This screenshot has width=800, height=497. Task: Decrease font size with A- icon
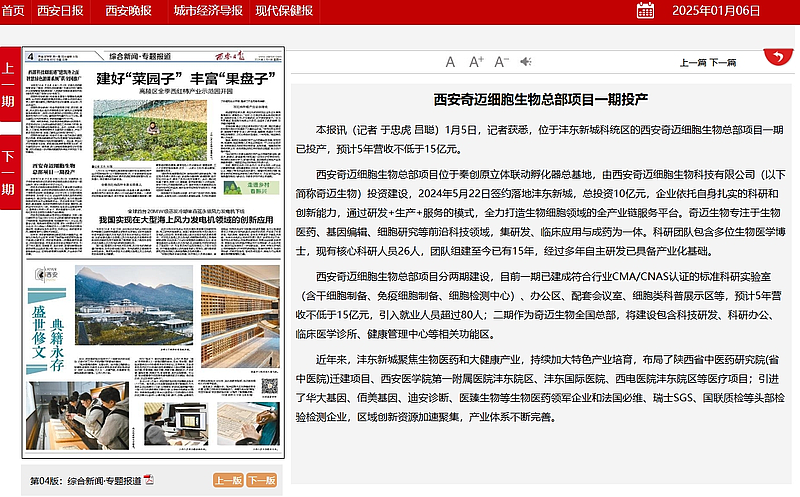[502, 62]
